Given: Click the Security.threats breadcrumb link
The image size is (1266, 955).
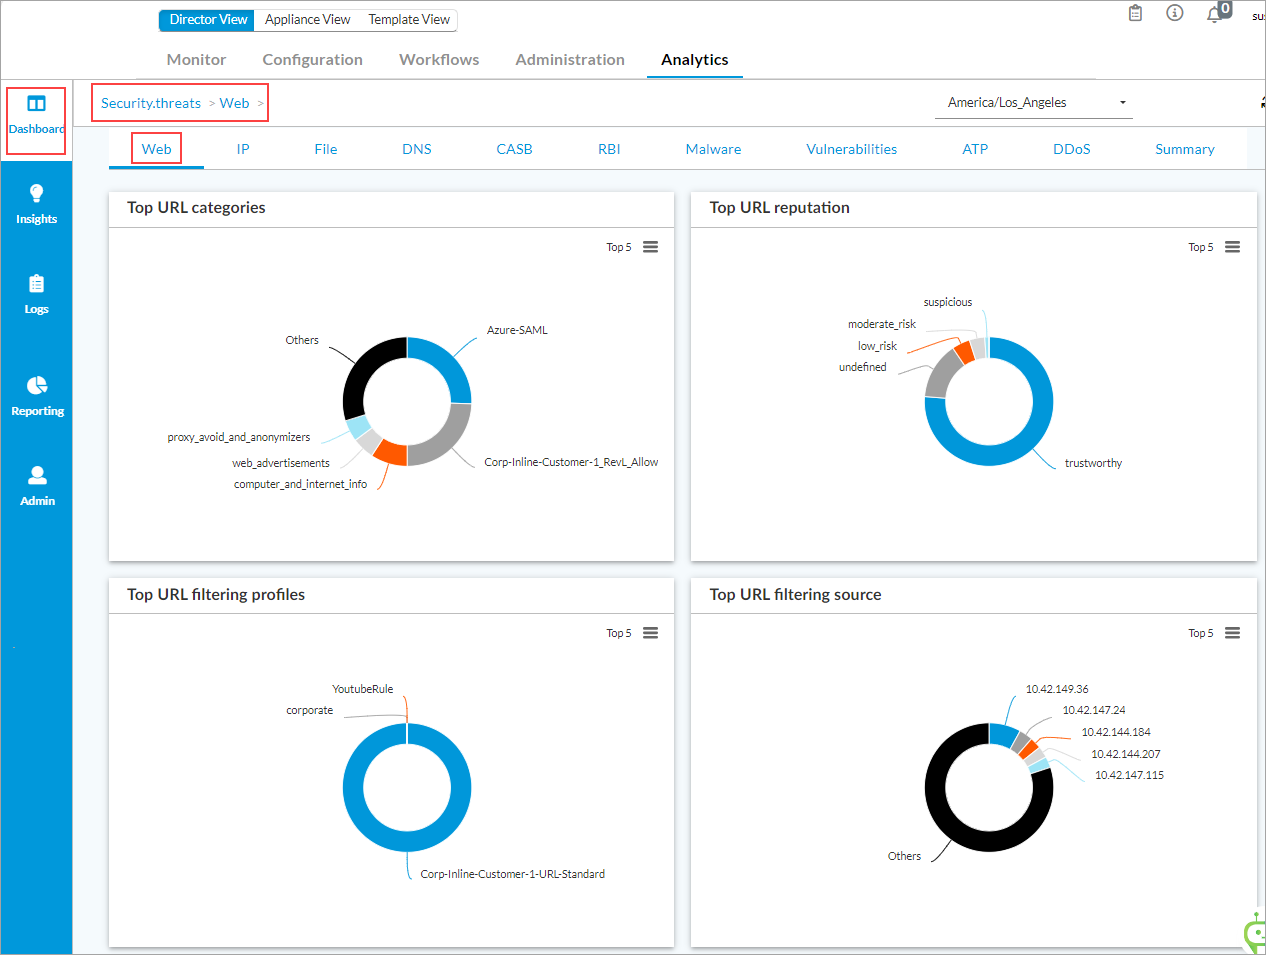Looking at the screenshot, I should (x=151, y=103).
